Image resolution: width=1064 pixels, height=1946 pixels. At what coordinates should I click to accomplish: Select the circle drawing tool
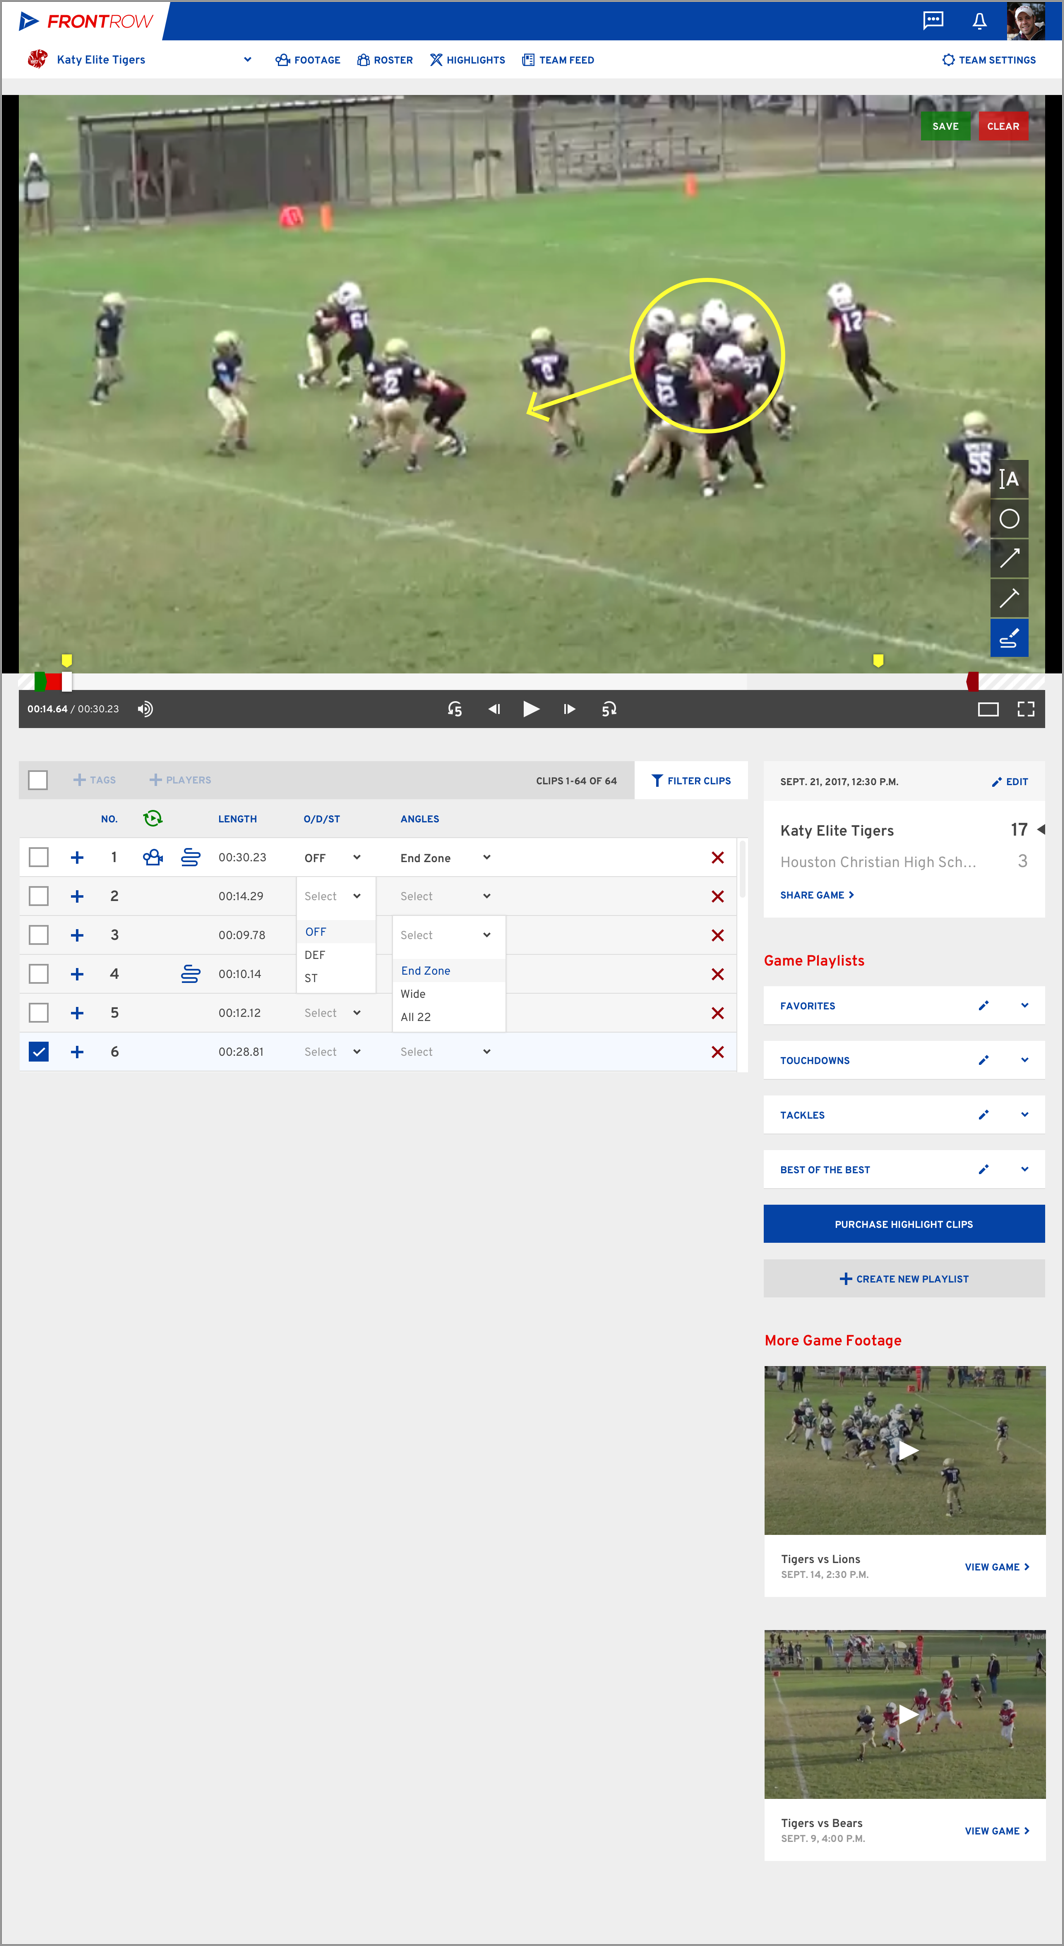(1009, 519)
